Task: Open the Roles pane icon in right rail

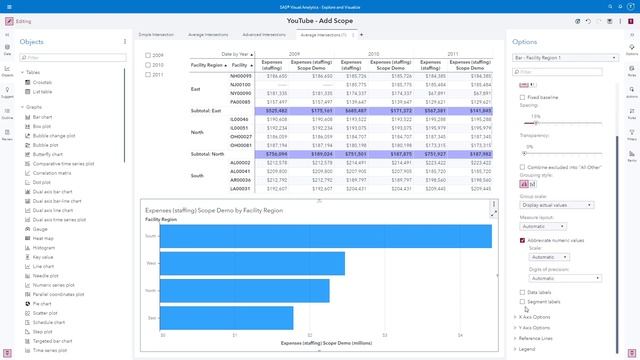Action: click(x=632, y=71)
